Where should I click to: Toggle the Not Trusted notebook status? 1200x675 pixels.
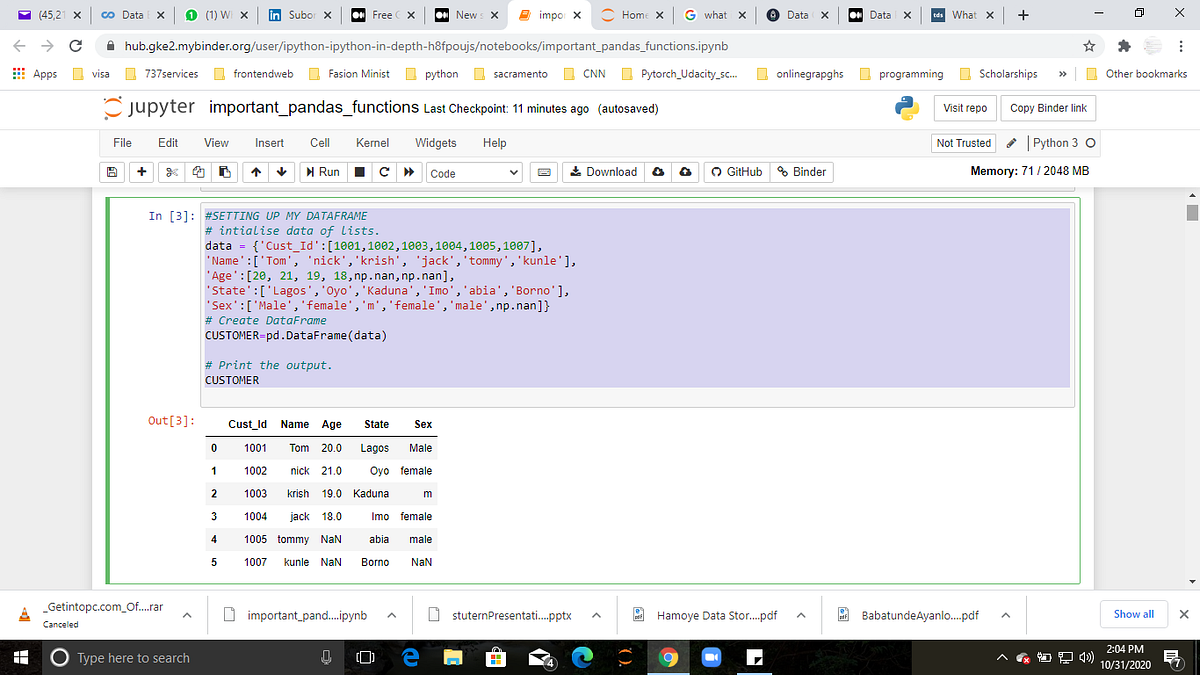pos(963,143)
